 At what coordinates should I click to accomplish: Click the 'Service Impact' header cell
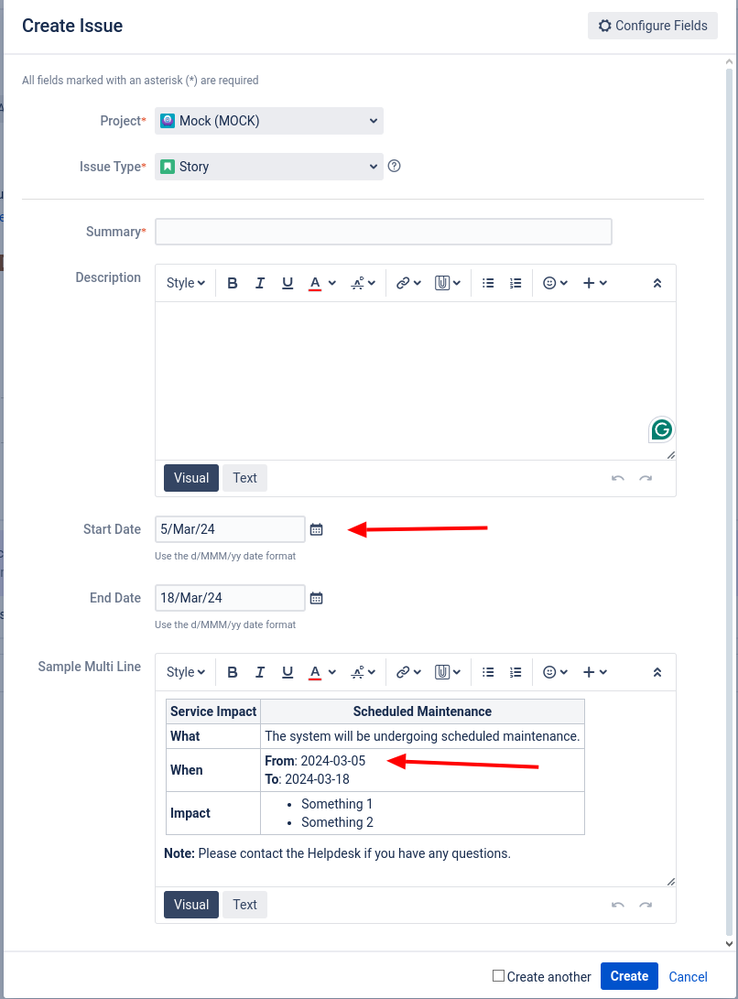(x=213, y=711)
